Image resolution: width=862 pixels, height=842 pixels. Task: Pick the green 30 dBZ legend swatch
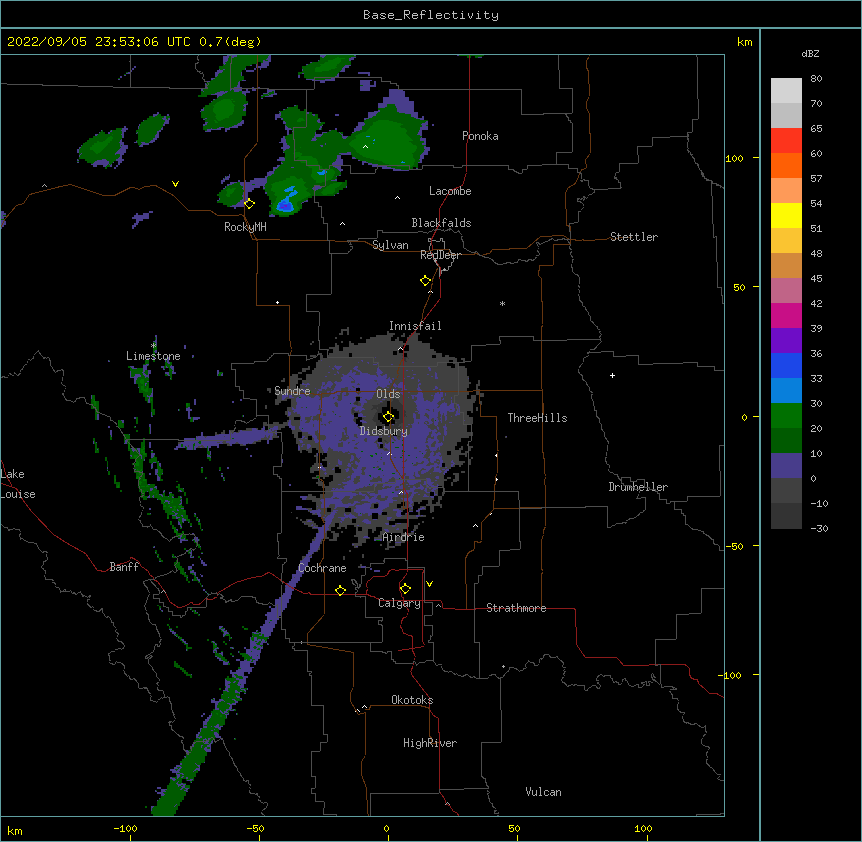(786, 416)
